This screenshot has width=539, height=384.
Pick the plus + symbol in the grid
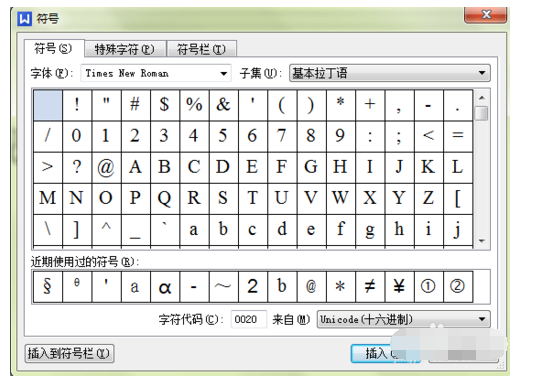[370, 105]
